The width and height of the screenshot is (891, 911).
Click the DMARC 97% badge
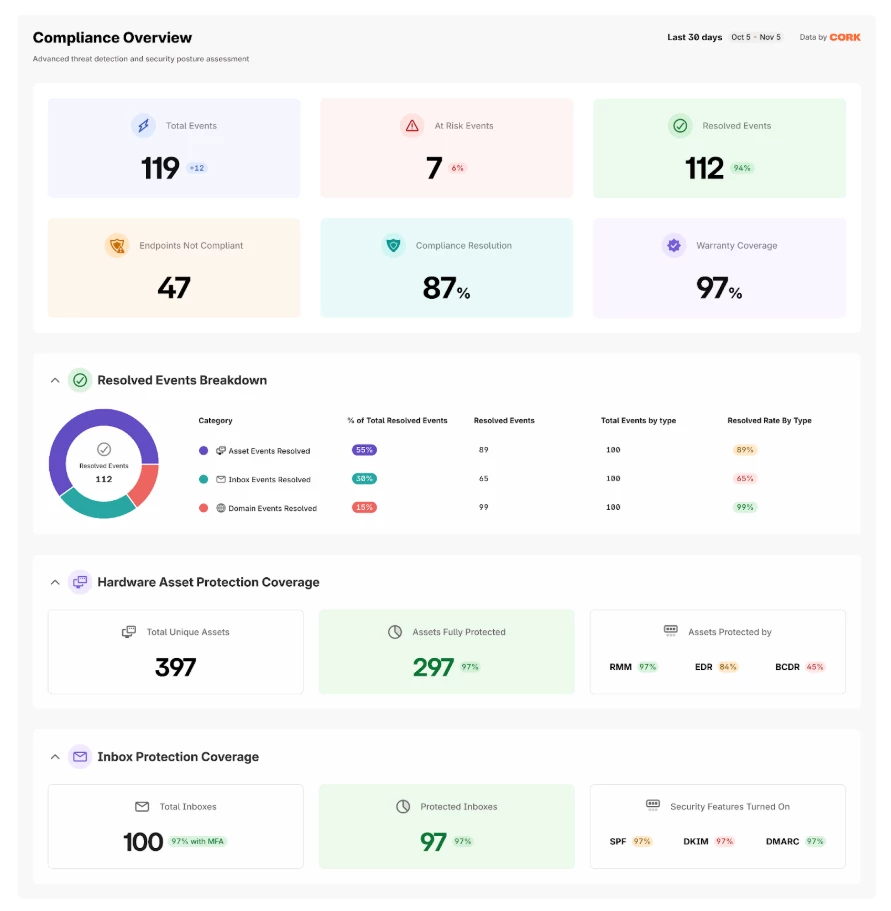(x=815, y=841)
